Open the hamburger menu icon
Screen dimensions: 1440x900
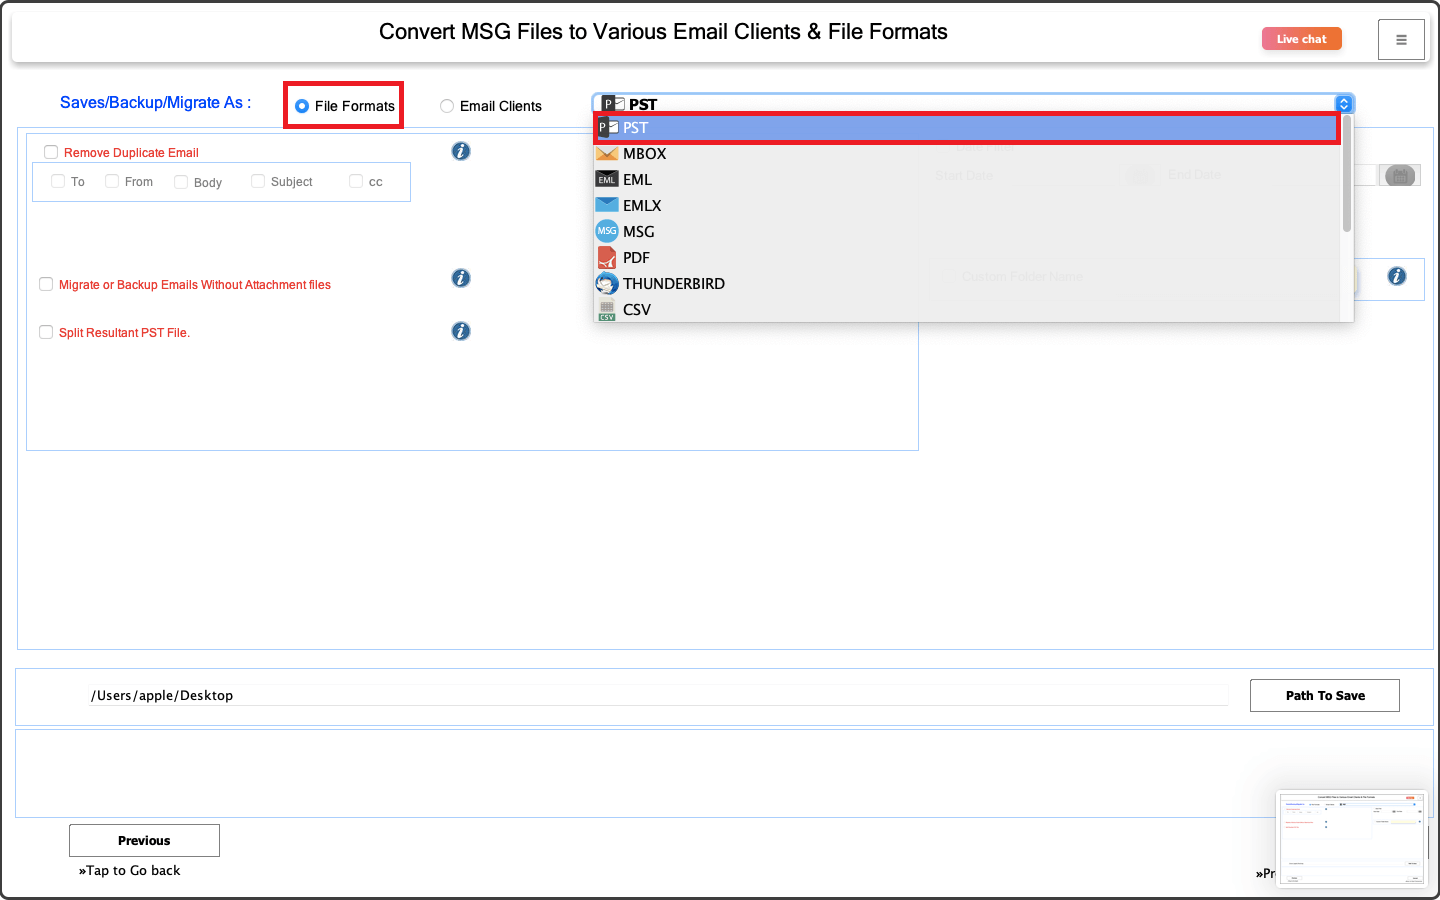tap(1401, 40)
